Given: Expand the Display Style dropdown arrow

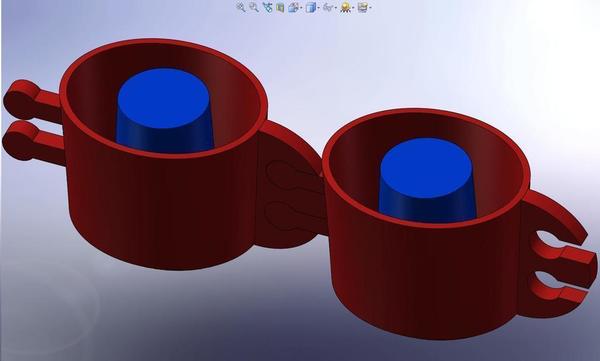Looking at the screenshot, I should point(318,8).
